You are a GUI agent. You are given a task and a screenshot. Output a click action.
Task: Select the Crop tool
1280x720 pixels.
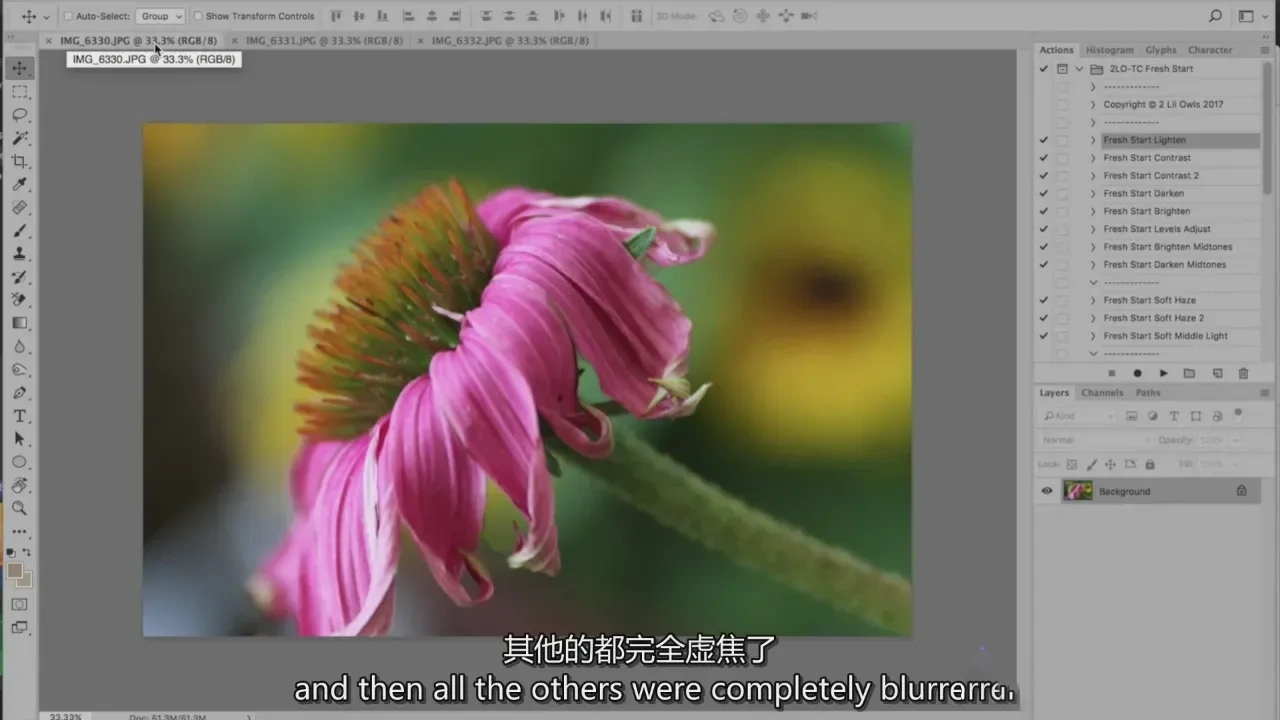tap(19, 161)
